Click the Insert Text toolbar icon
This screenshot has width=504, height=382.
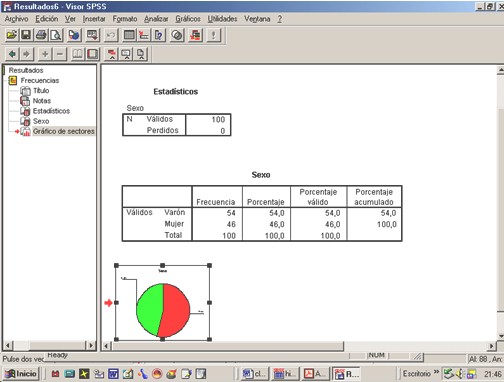click(141, 54)
